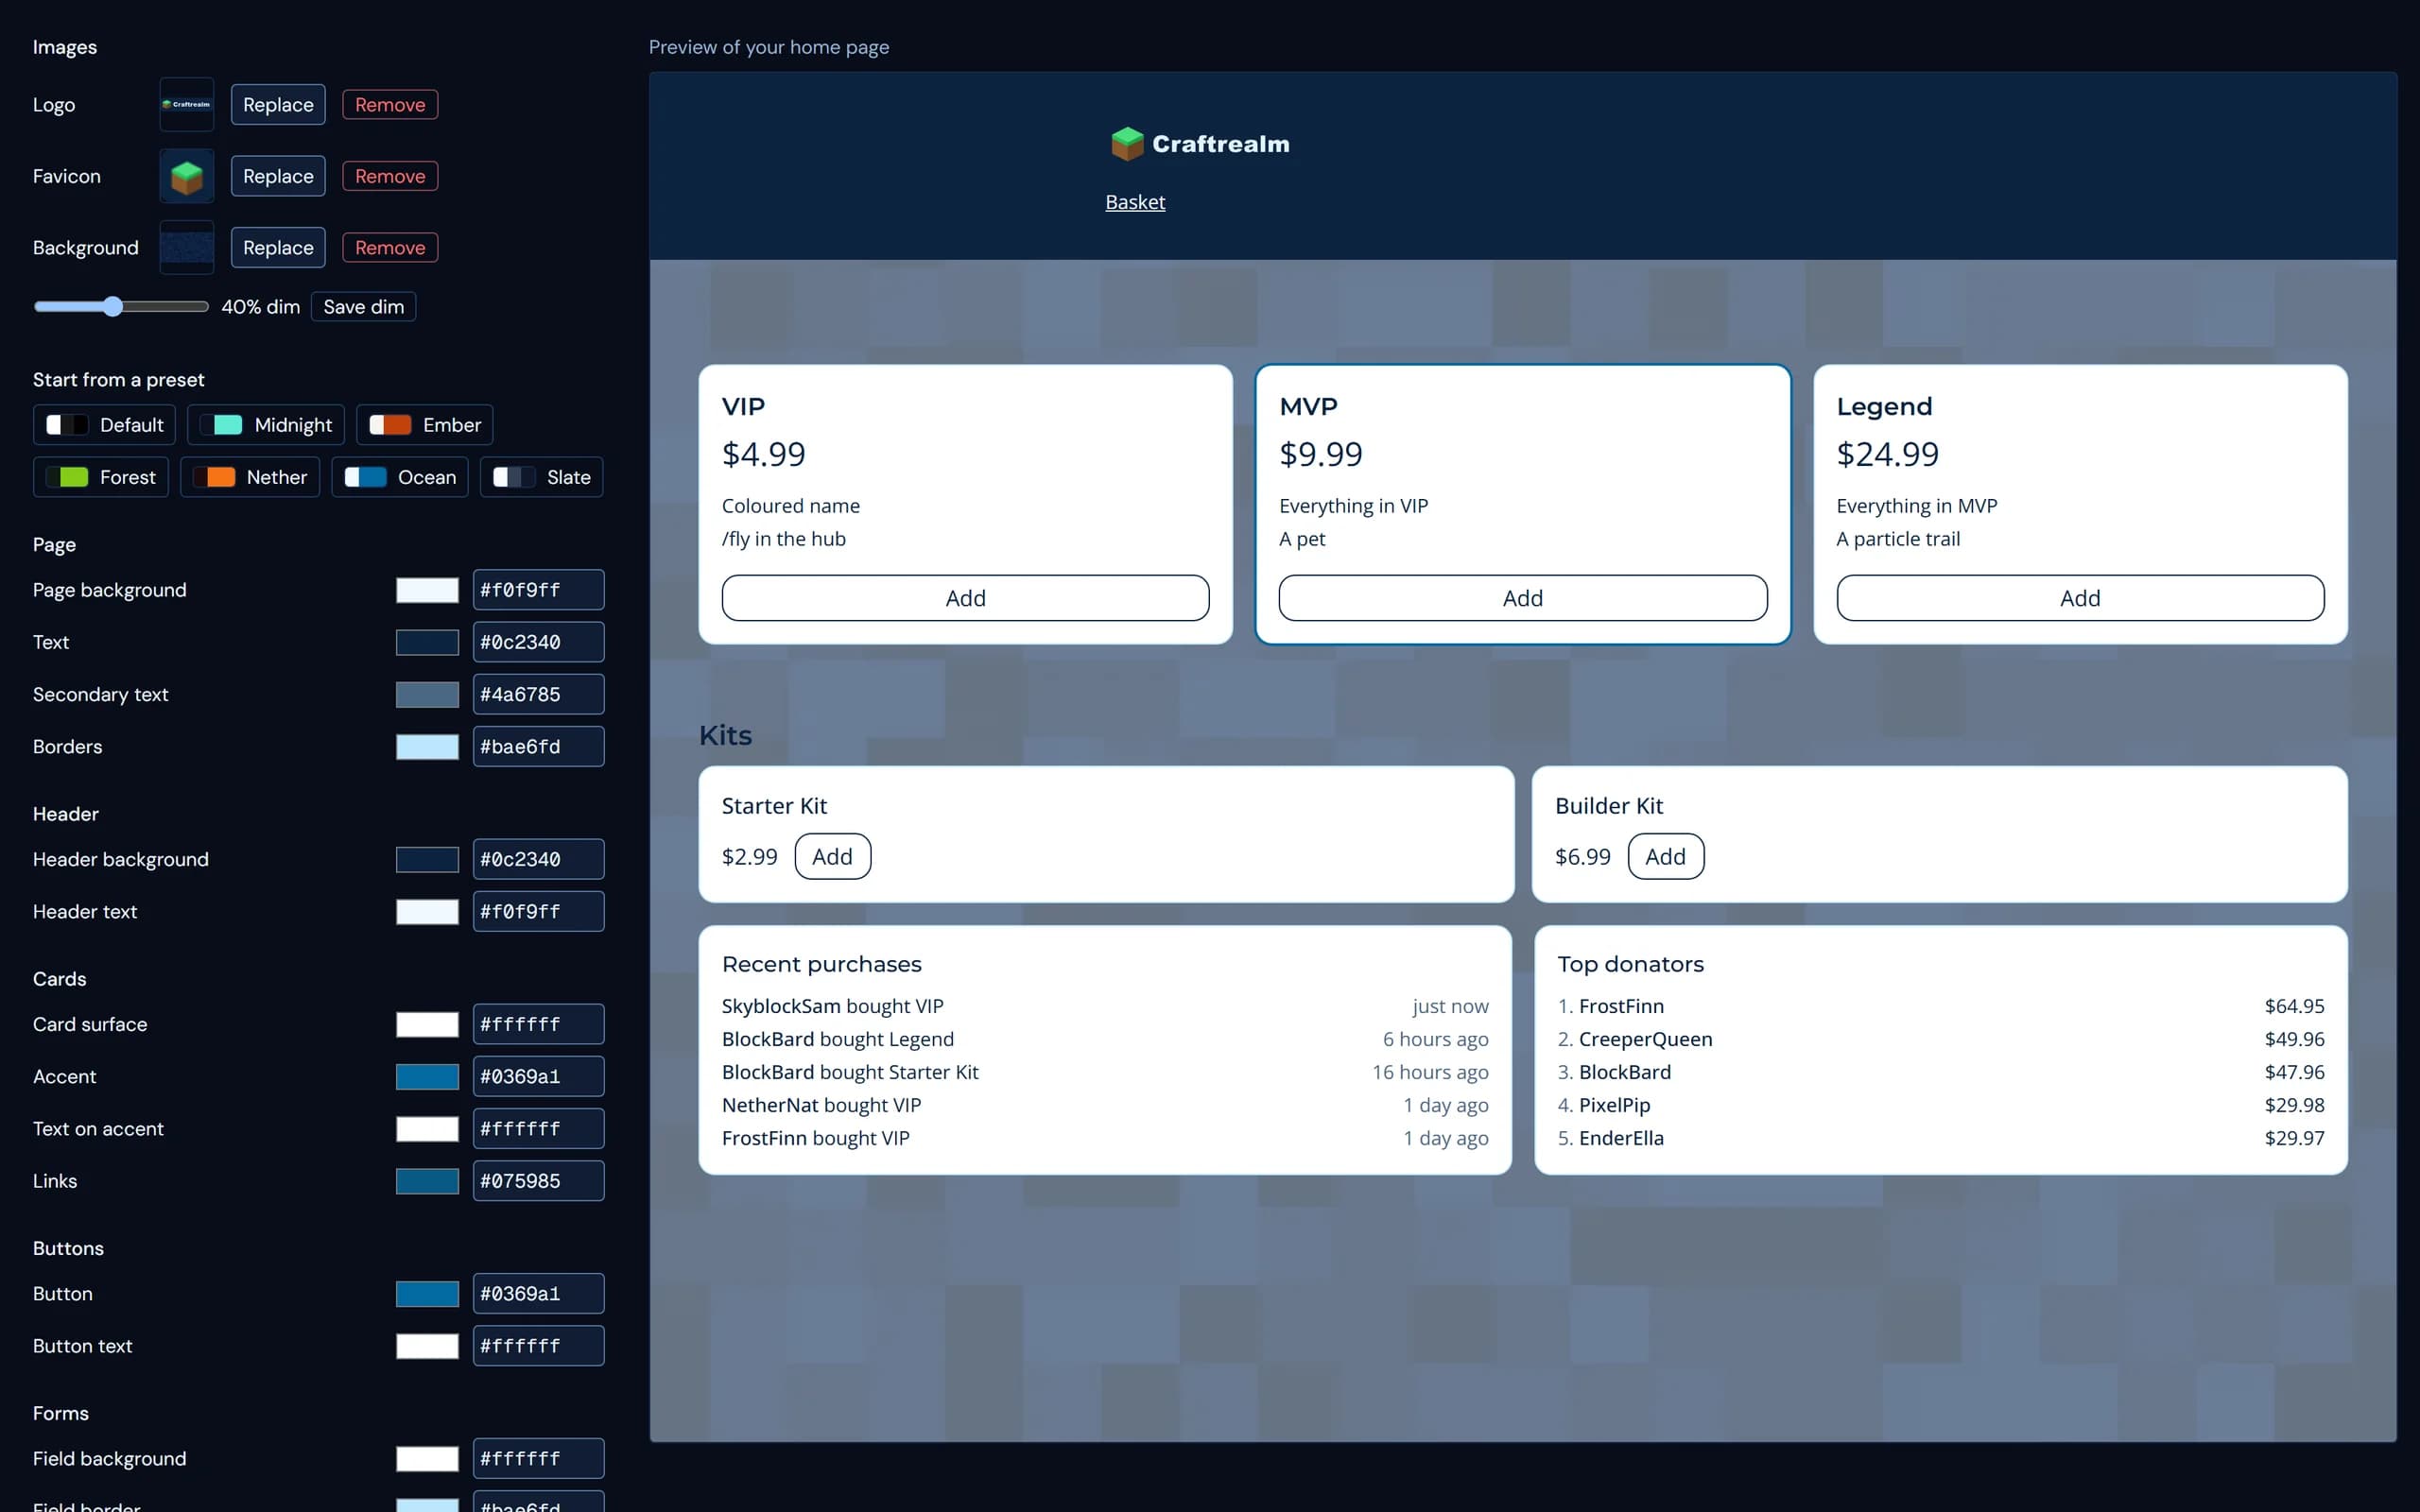This screenshot has height=1512, width=2420.
Task: Click 'SkyblockSam bought VIP' purchase row
Action: (x=1105, y=1006)
